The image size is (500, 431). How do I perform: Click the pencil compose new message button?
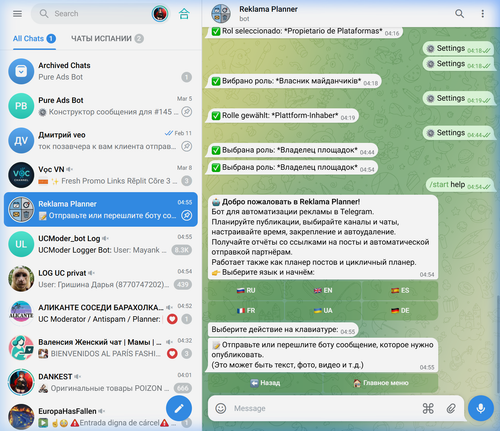pos(179,408)
